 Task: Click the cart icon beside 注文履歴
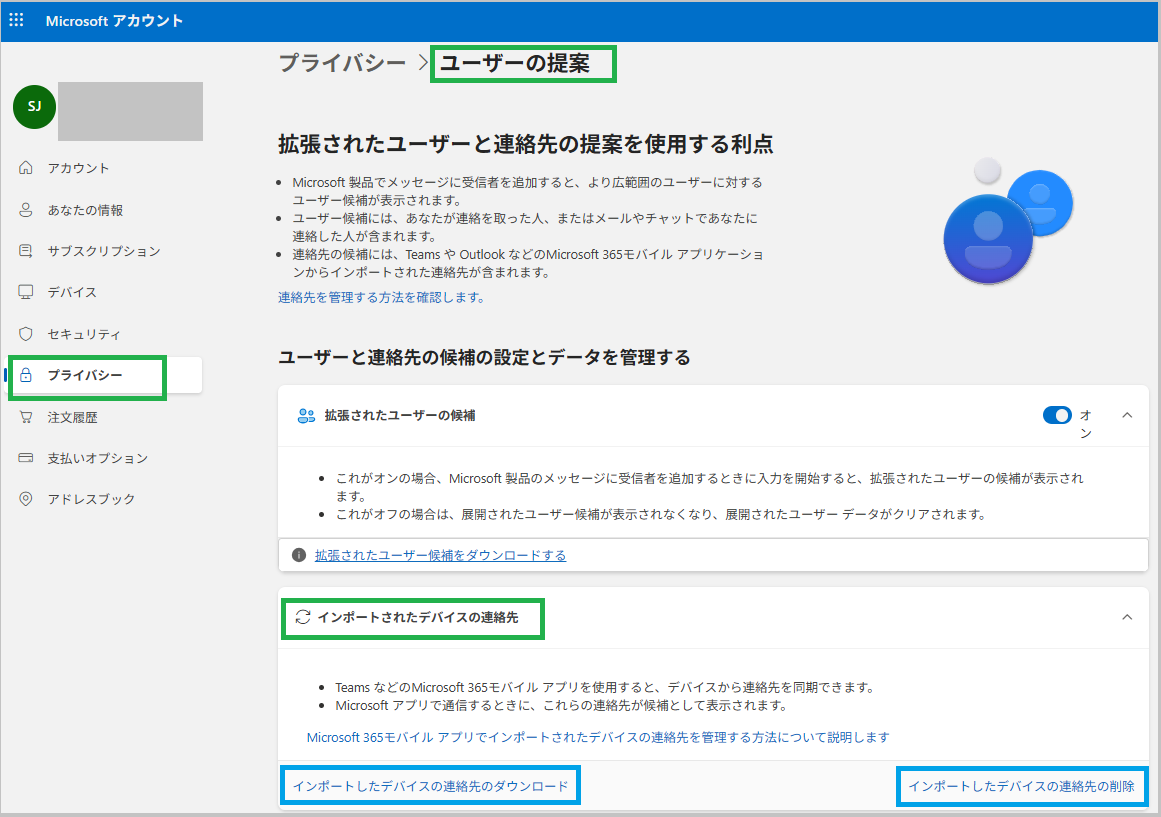(x=26, y=417)
